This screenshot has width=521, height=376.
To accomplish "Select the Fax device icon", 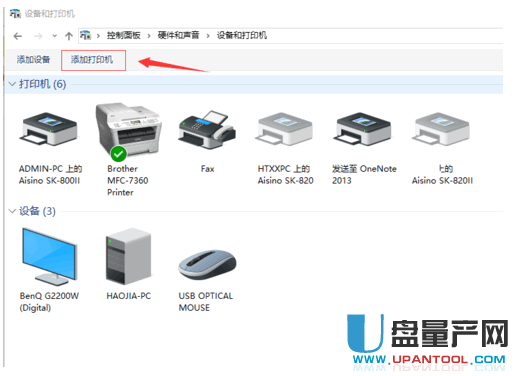I will 207,130.
